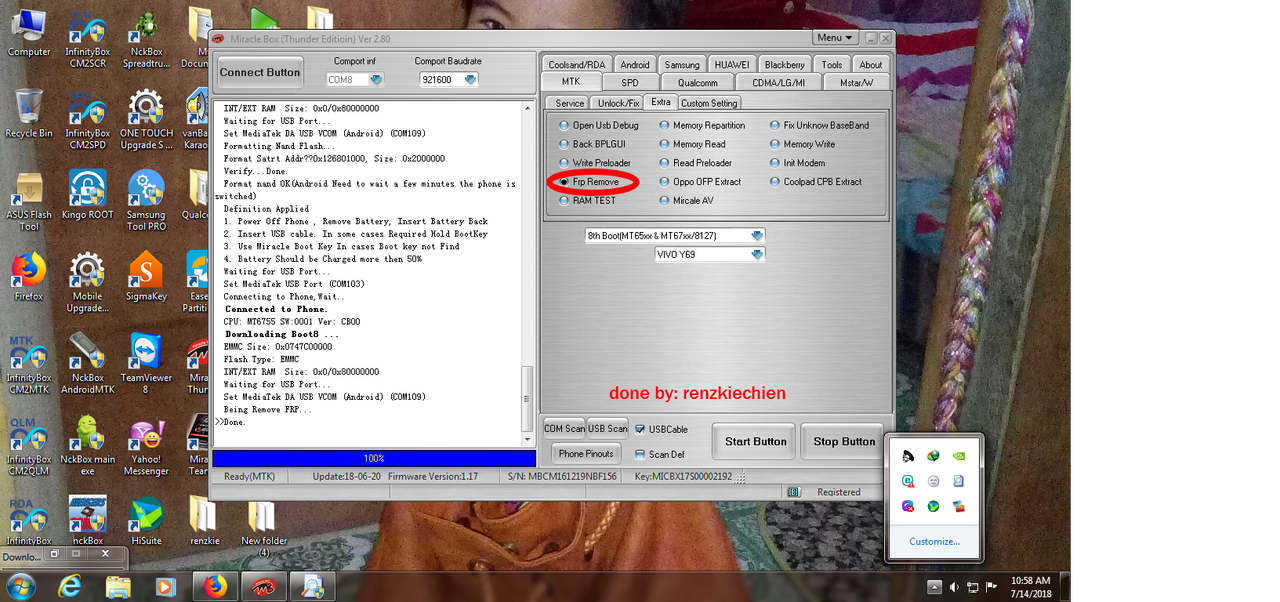The height and width of the screenshot is (602, 1280).
Task: Open the Service sub-tab
Action: point(570,103)
